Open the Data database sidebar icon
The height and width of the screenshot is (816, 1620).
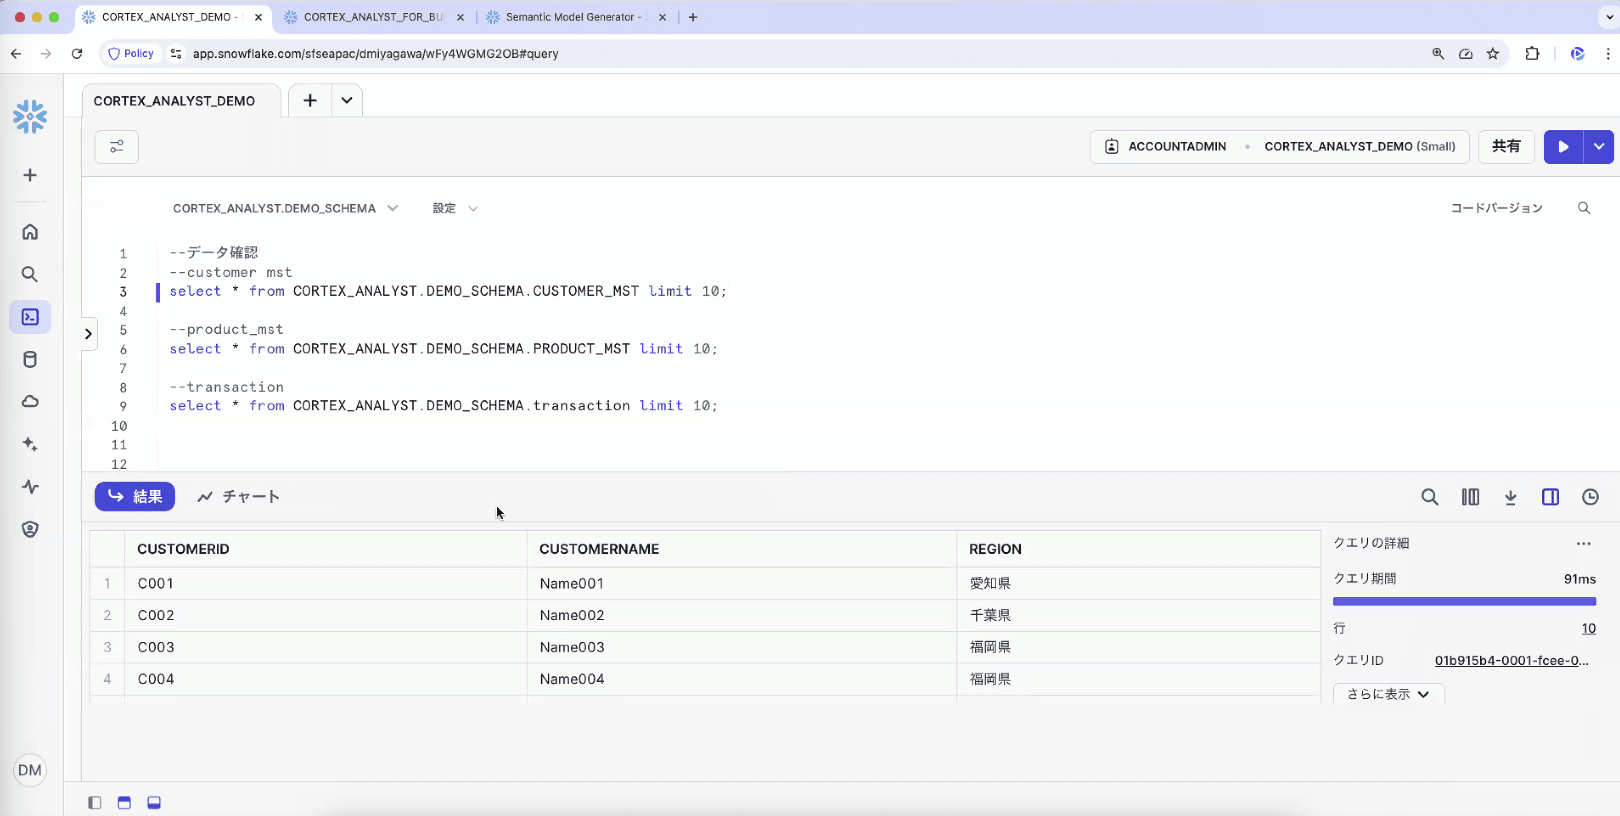point(30,360)
